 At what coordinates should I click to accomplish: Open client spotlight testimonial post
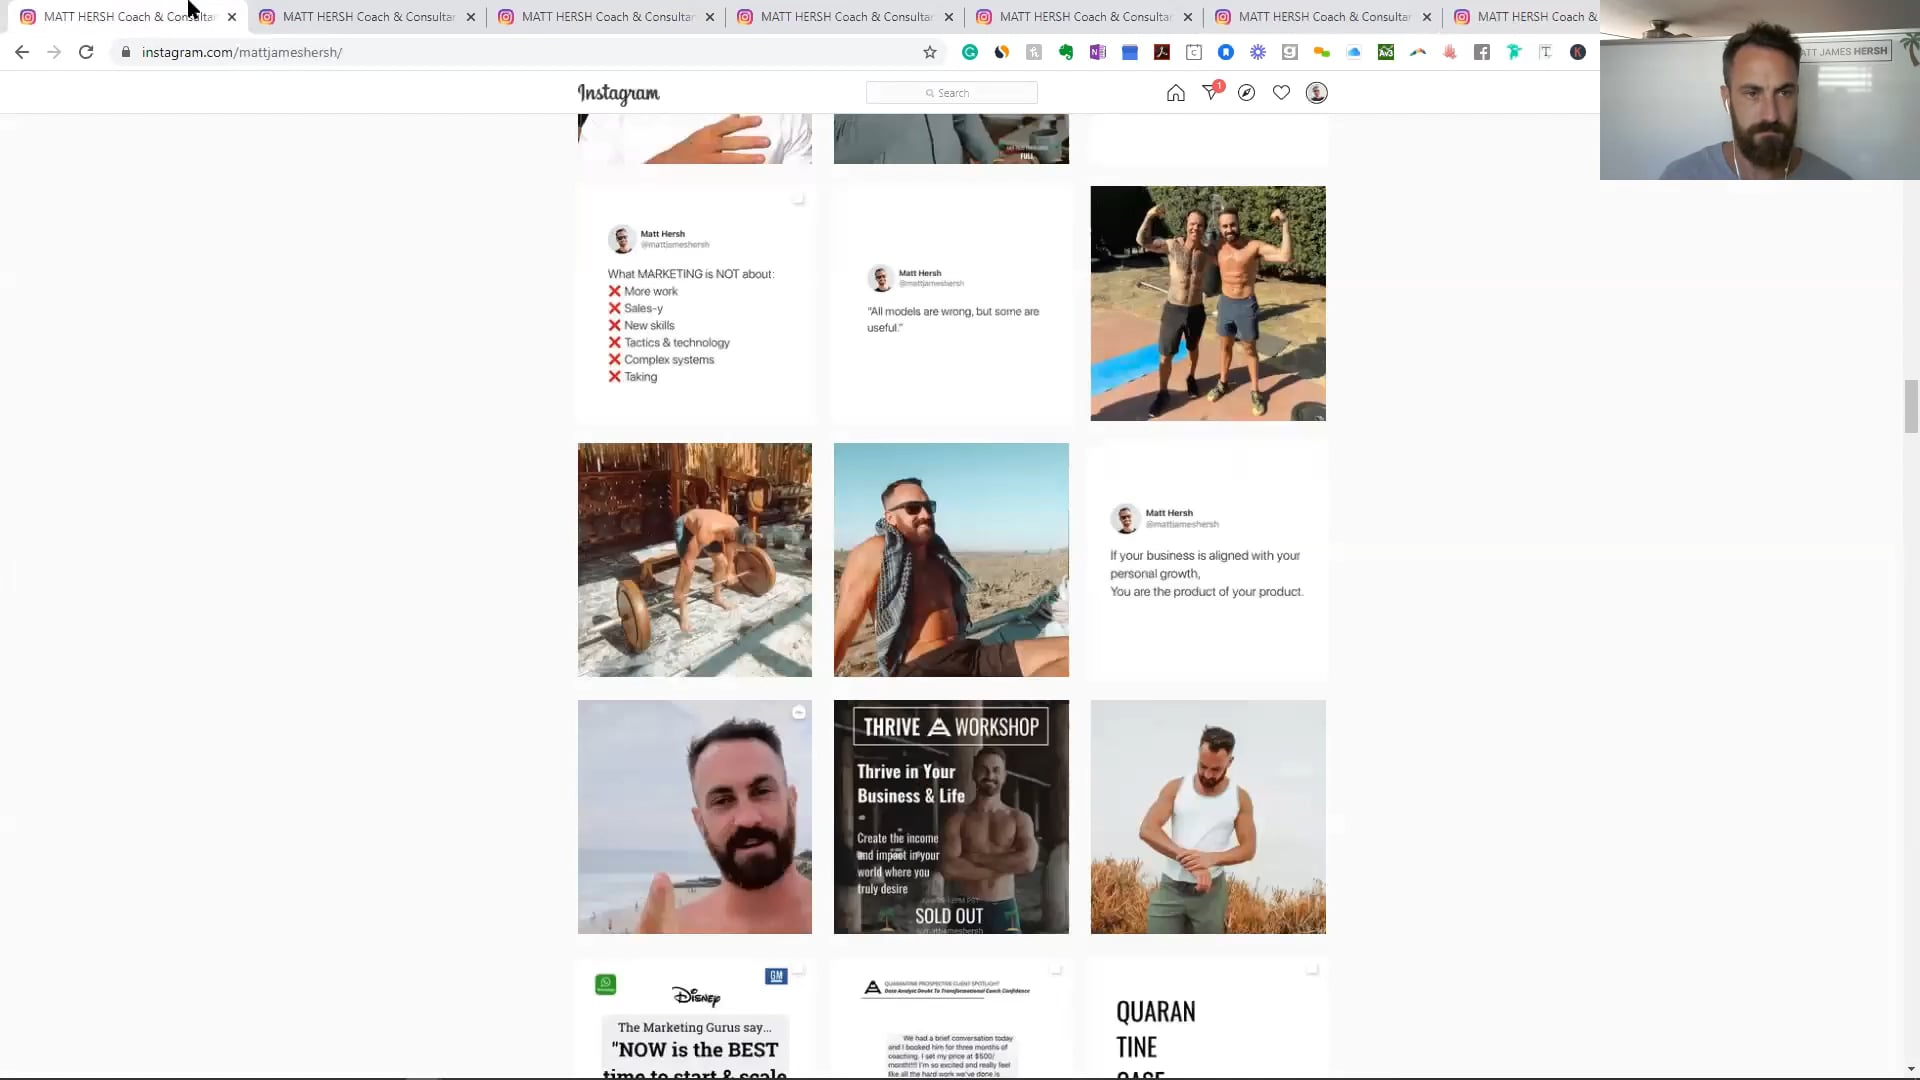coord(951,1018)
